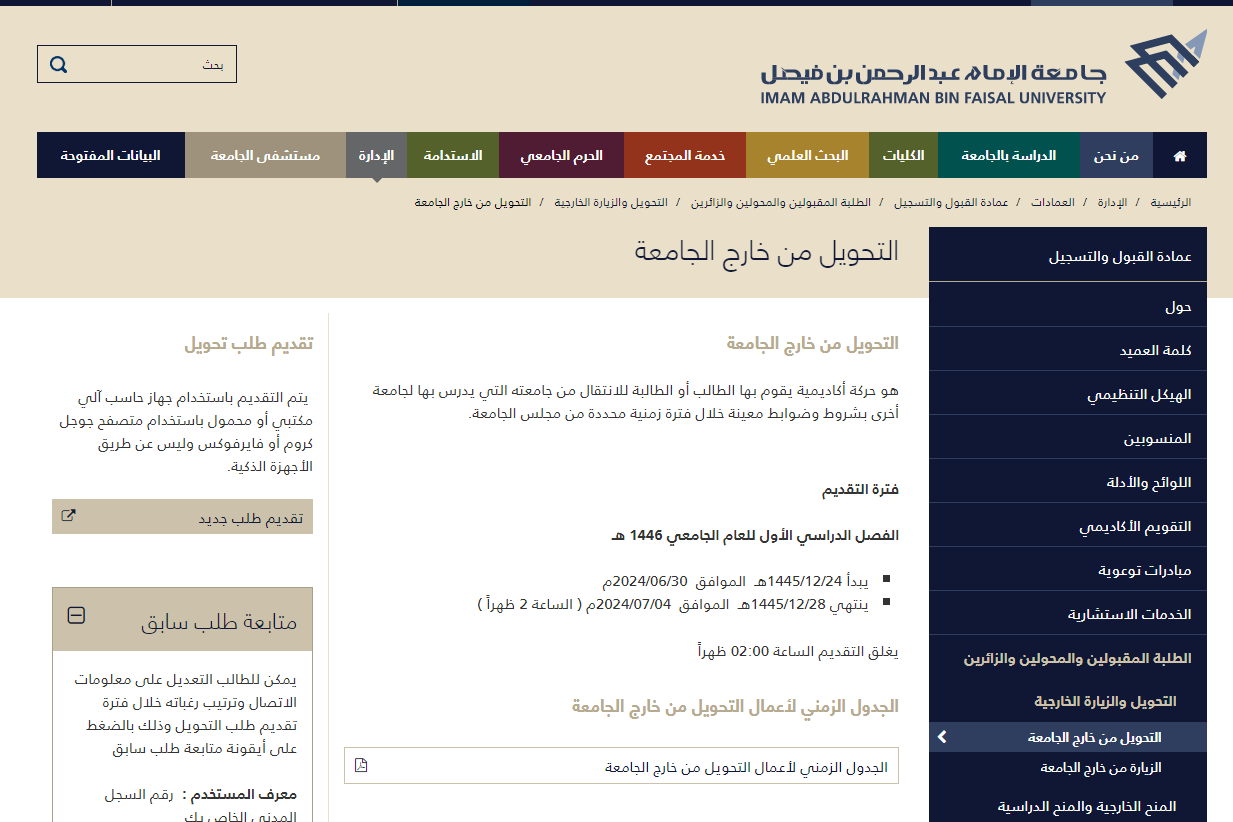This screenshot has width=1233, height=822.
Task: Click the PDF icon beside the timeline document
Action: pos(361,766)
